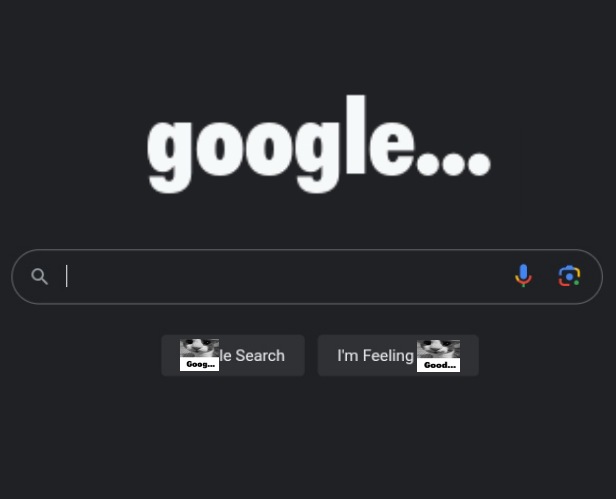The height and width of the screenshot is (499, 616).
Task: Search by voice using the colored mic
Action: coord(523,276)
